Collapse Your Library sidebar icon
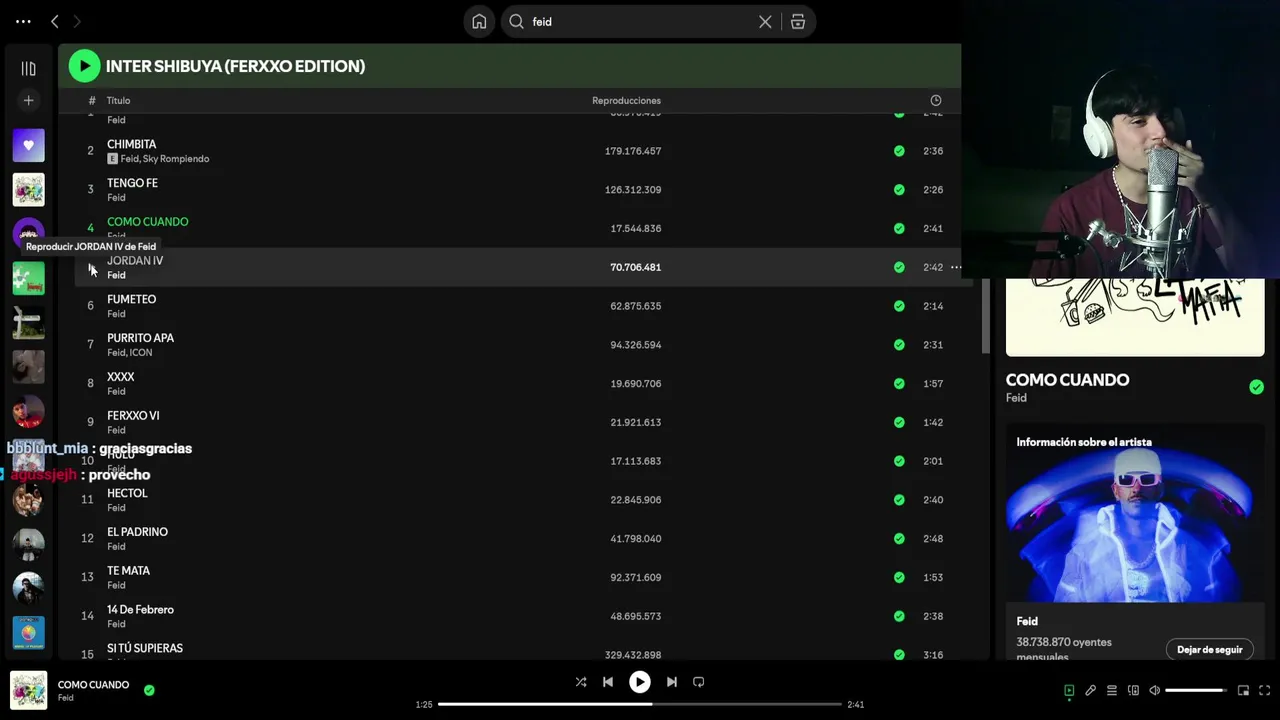1280x720 pixels. tap(28, 69)
